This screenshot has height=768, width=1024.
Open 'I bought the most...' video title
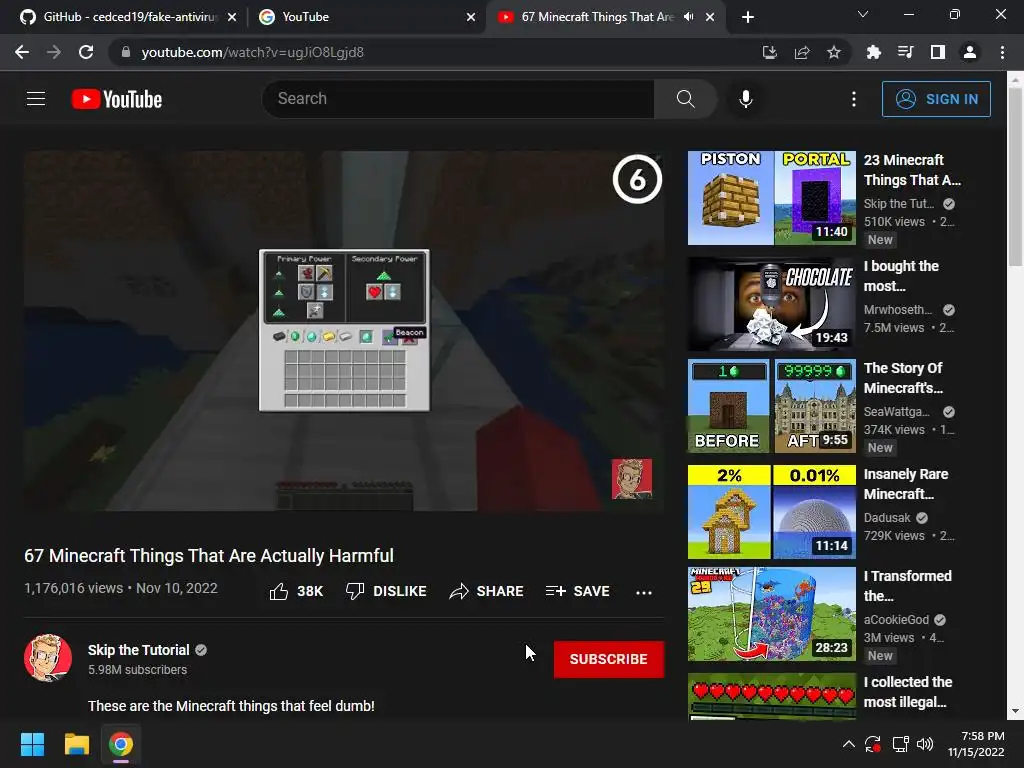click(x=901, y=276)
